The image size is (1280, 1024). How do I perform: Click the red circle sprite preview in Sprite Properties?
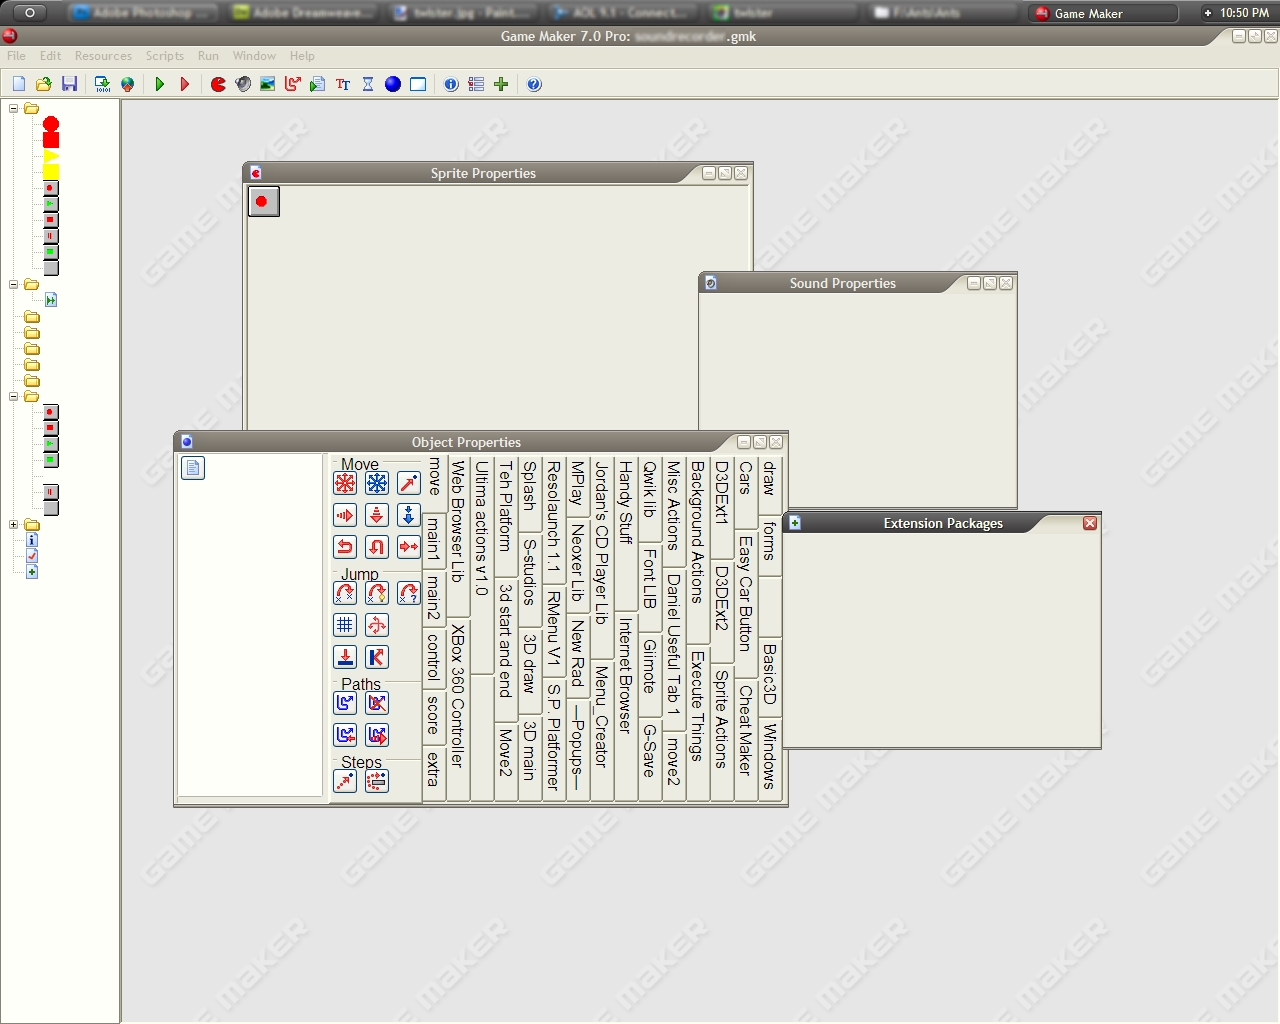[263, 201]
